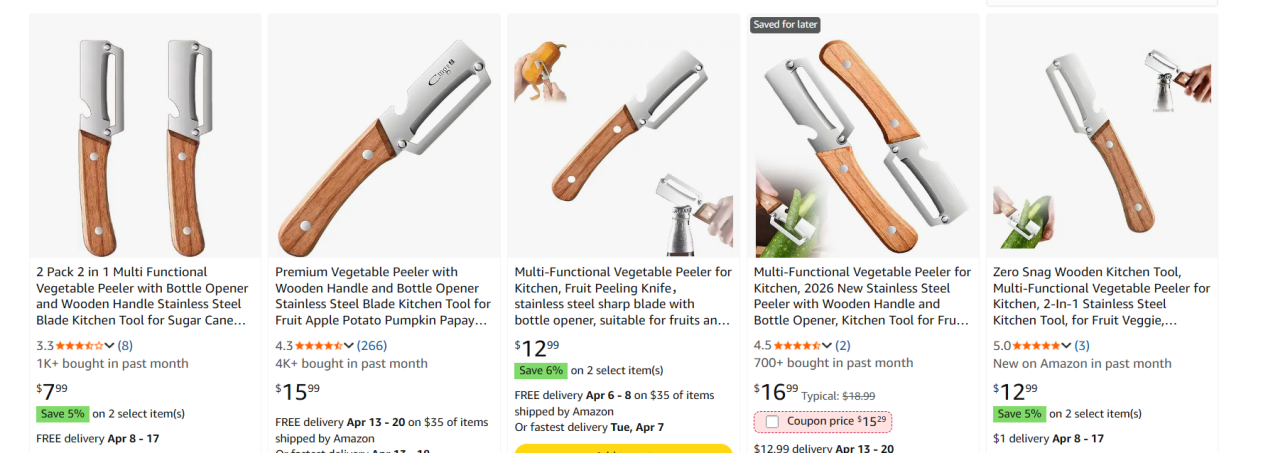This screenshot has height=453, width=1268.
Task: Open the Premium Vegetable Peeler title link
Action: (x=383, y=296)
